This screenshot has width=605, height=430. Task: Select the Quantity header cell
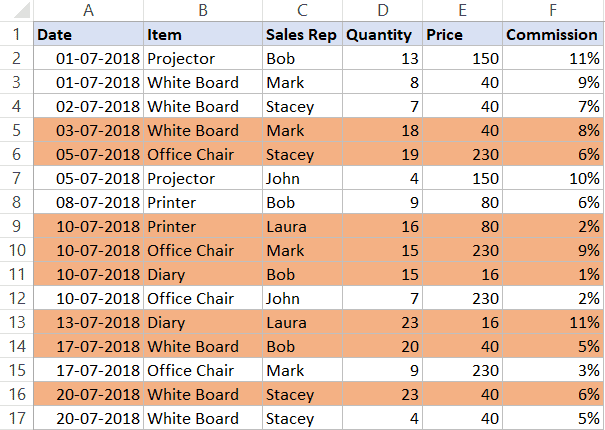(382, 34)
